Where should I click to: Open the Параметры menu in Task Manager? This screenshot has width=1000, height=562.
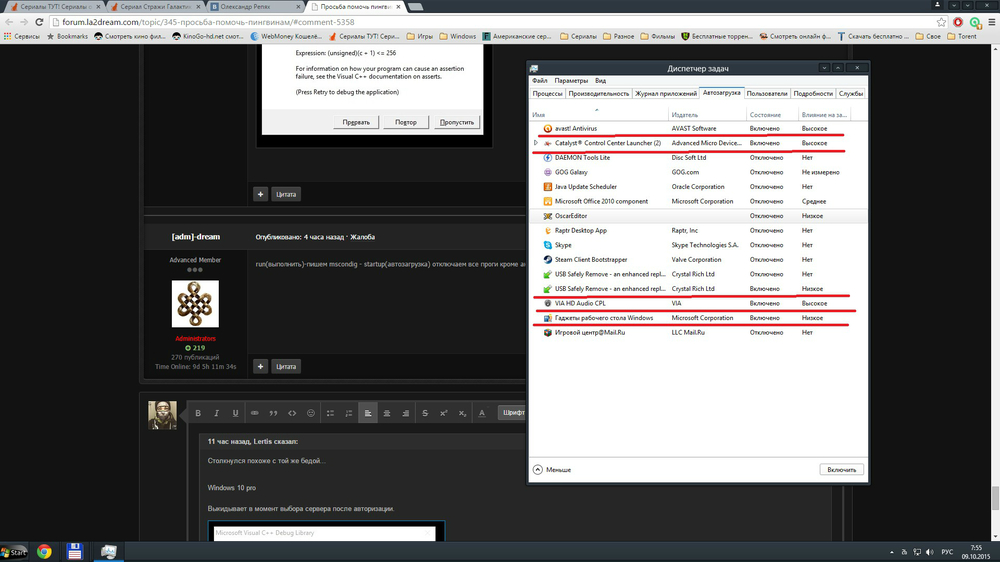(x=571, y=80)
